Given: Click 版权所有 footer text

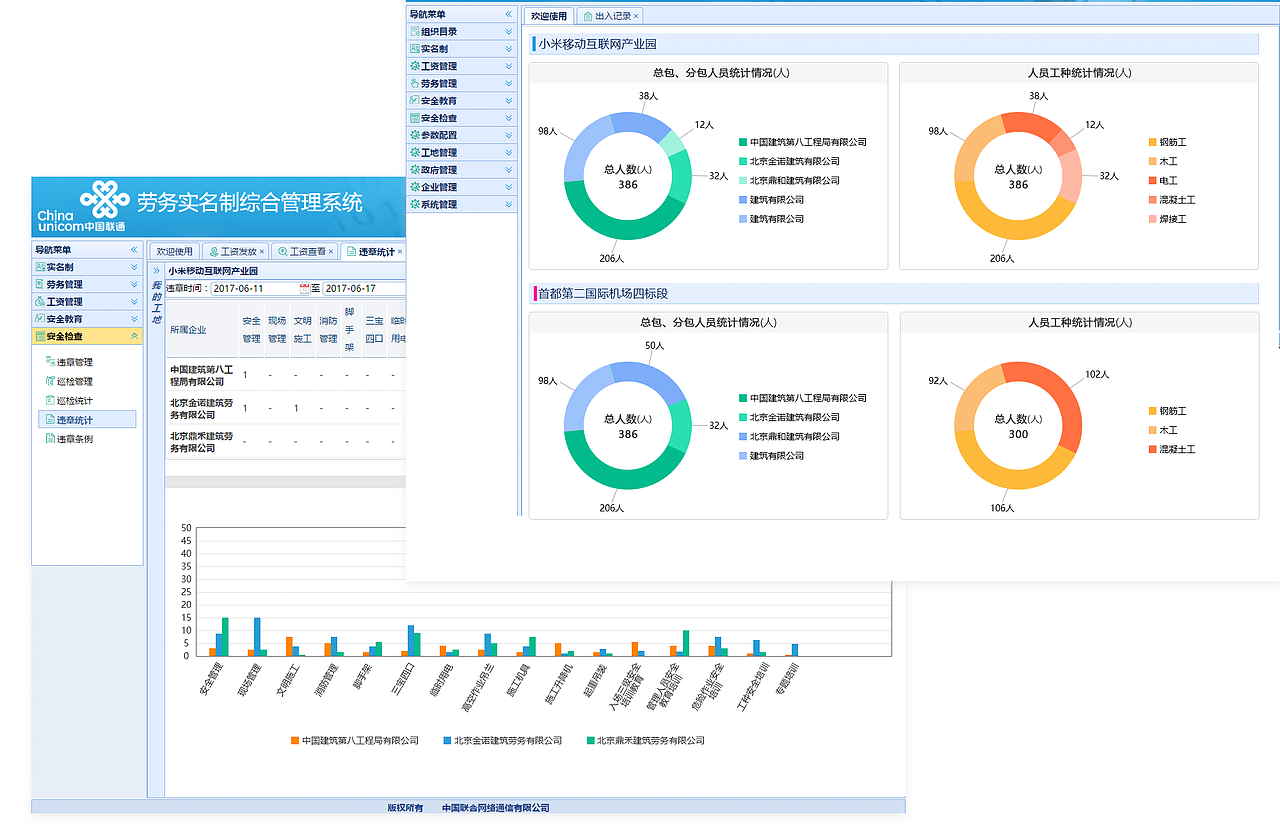Looking at the screenshot, I should pyautogui.click(x=405, y=808).
